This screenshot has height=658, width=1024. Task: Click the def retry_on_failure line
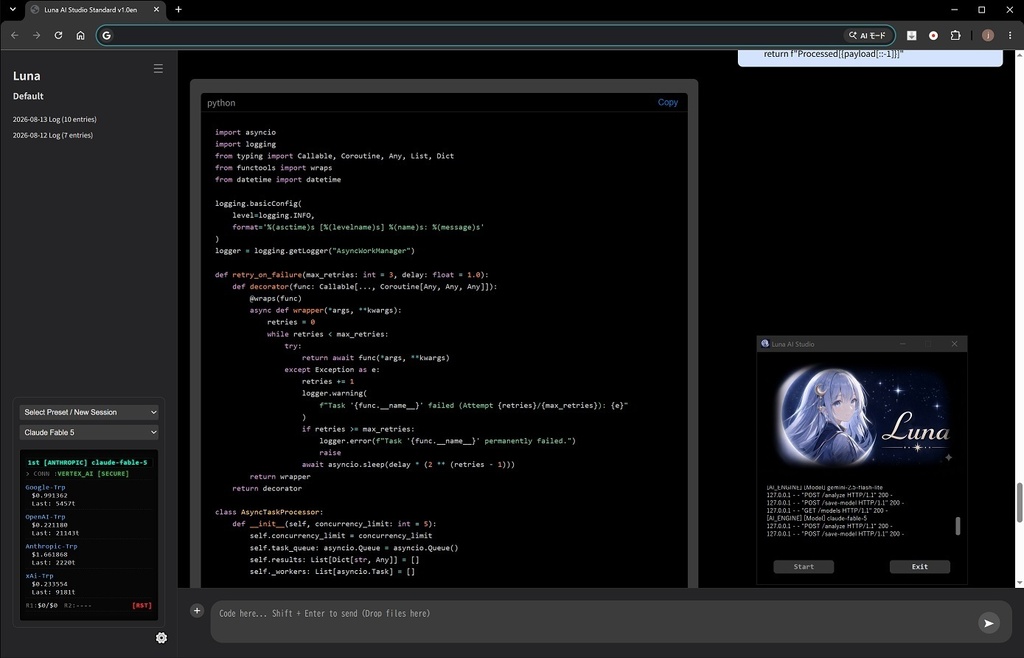tap(351, 275)
